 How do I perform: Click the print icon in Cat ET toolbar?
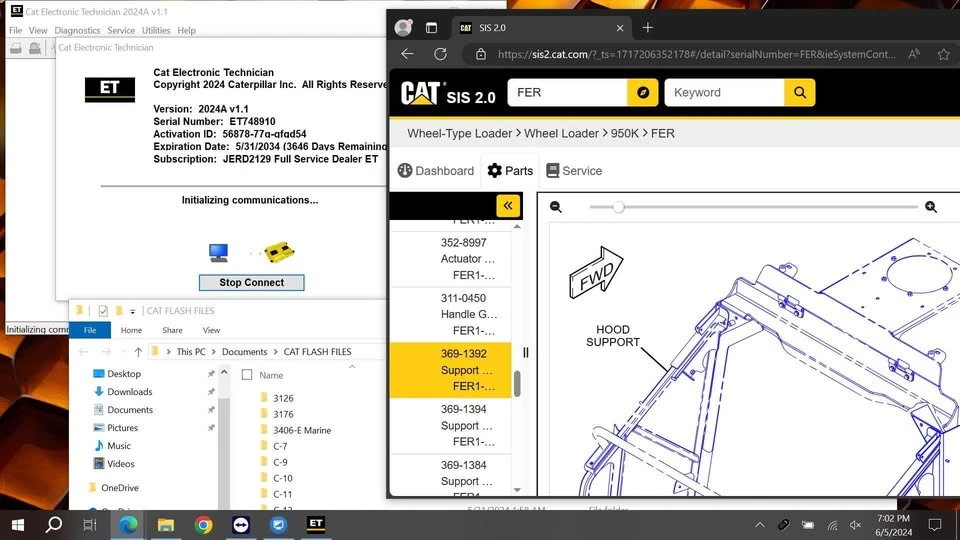click(x=16, y=48)
